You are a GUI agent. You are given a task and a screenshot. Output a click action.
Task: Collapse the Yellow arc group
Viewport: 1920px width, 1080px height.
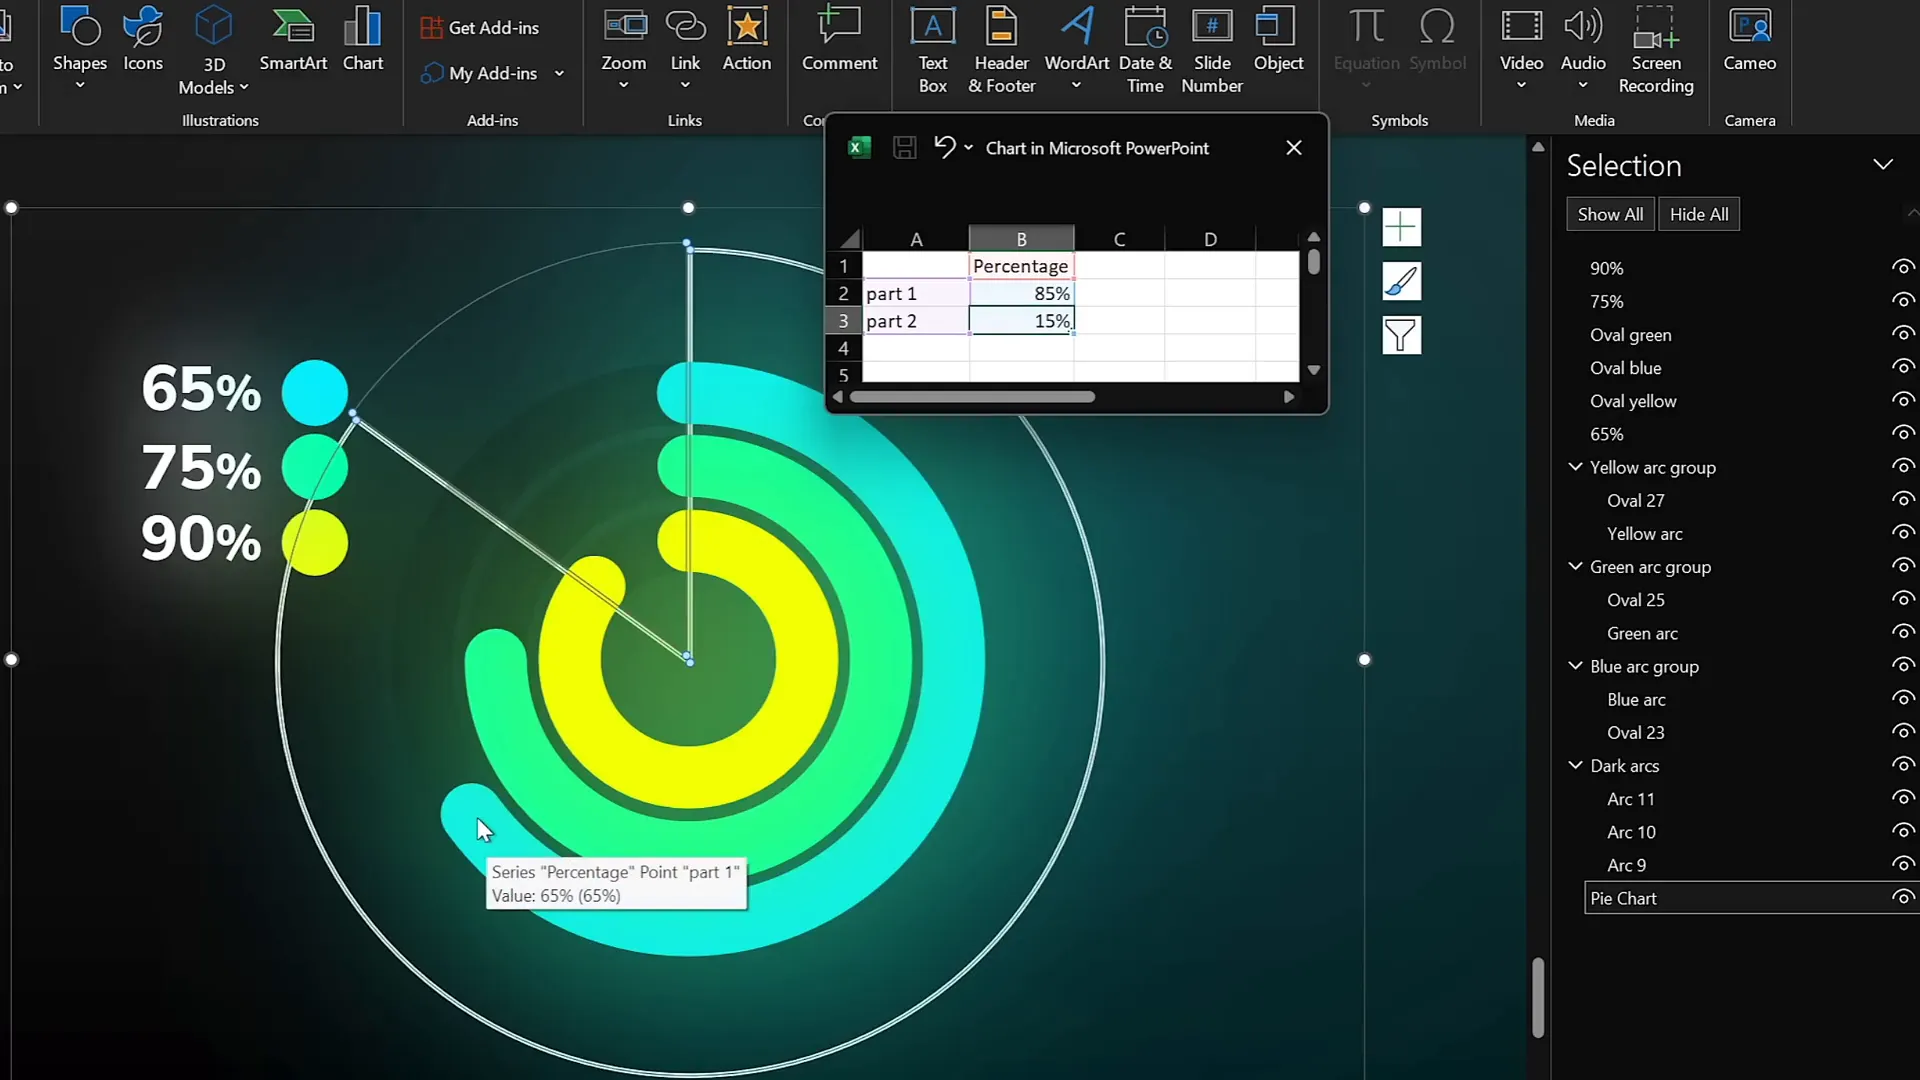[x=1575, y=467]
